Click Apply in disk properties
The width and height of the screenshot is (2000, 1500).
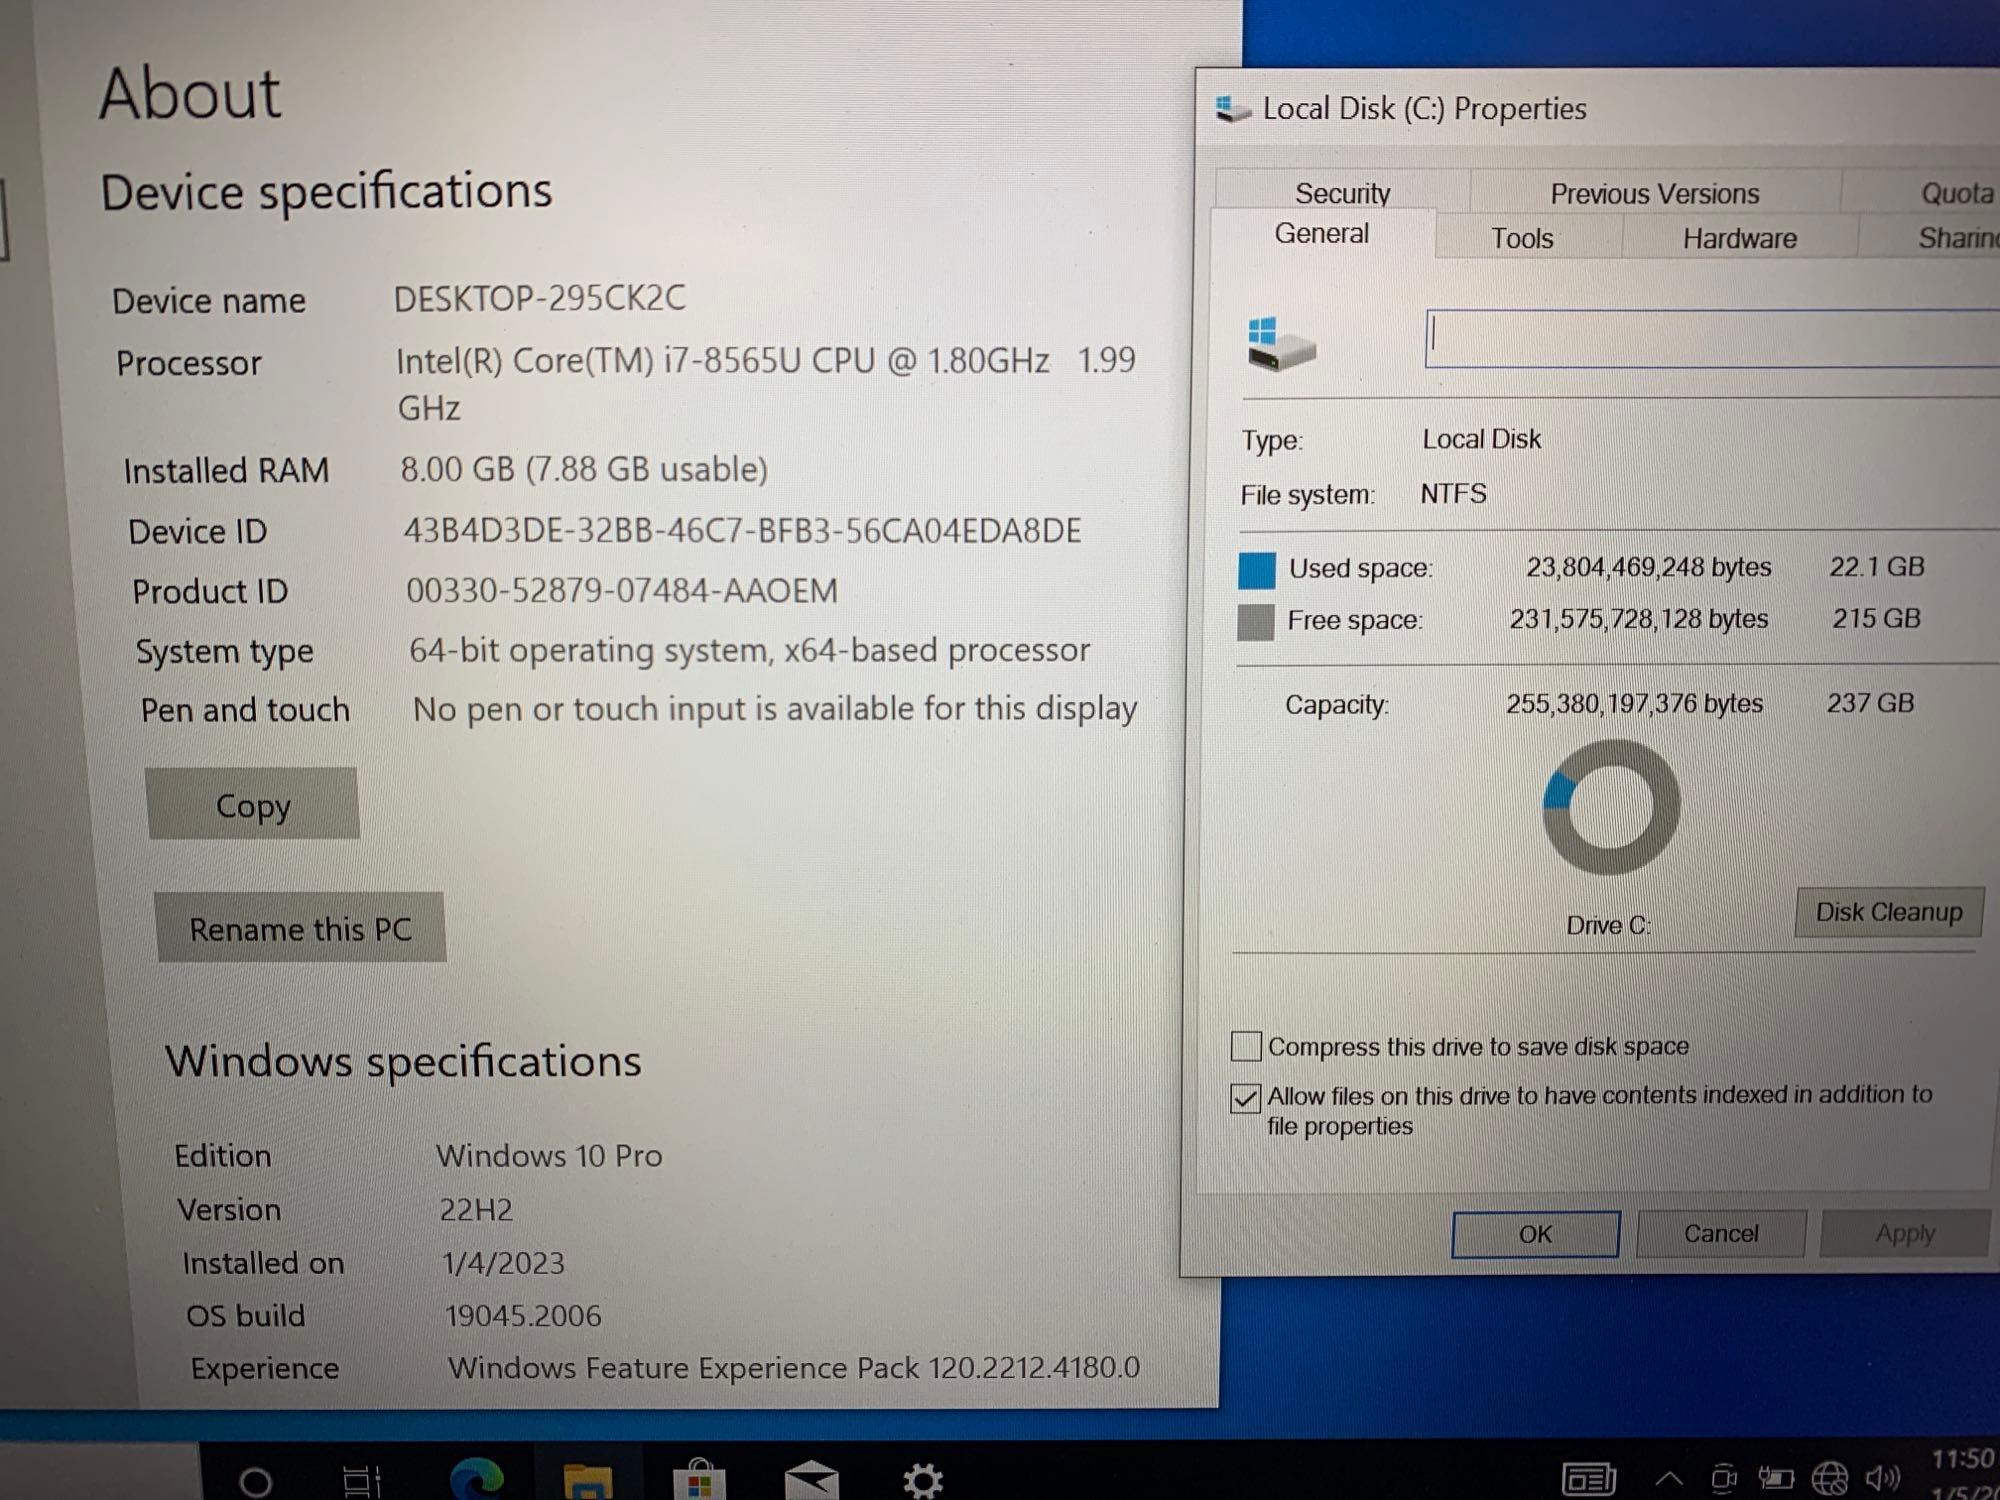(x=1905, y=1233)
